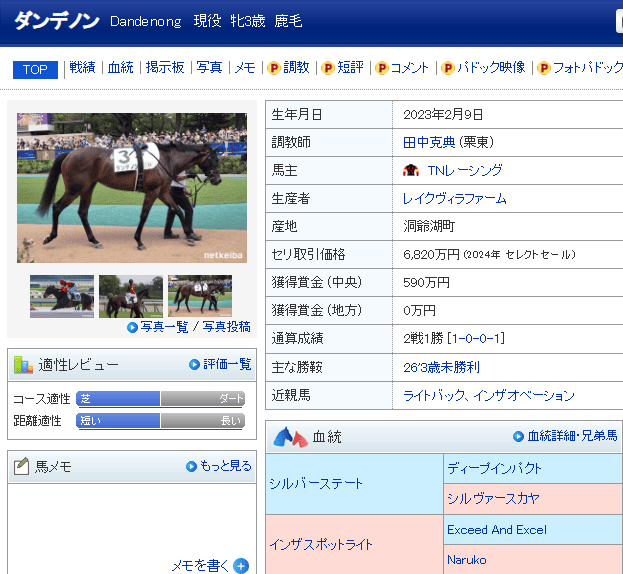Switch to the 血統 pedigree tab
Viewport: 623px width, 574px height.
click(120, 68)
